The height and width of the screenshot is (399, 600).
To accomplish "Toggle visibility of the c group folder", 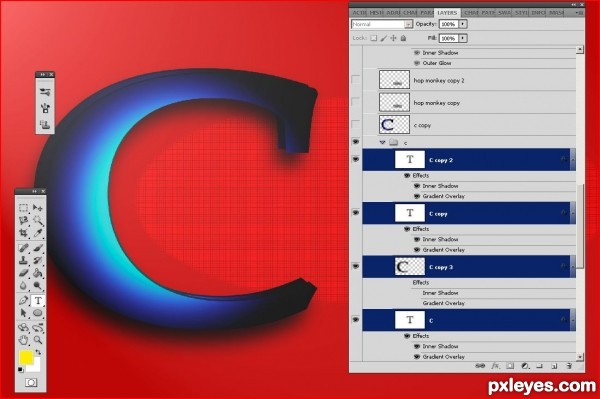I will pos(356,142).
